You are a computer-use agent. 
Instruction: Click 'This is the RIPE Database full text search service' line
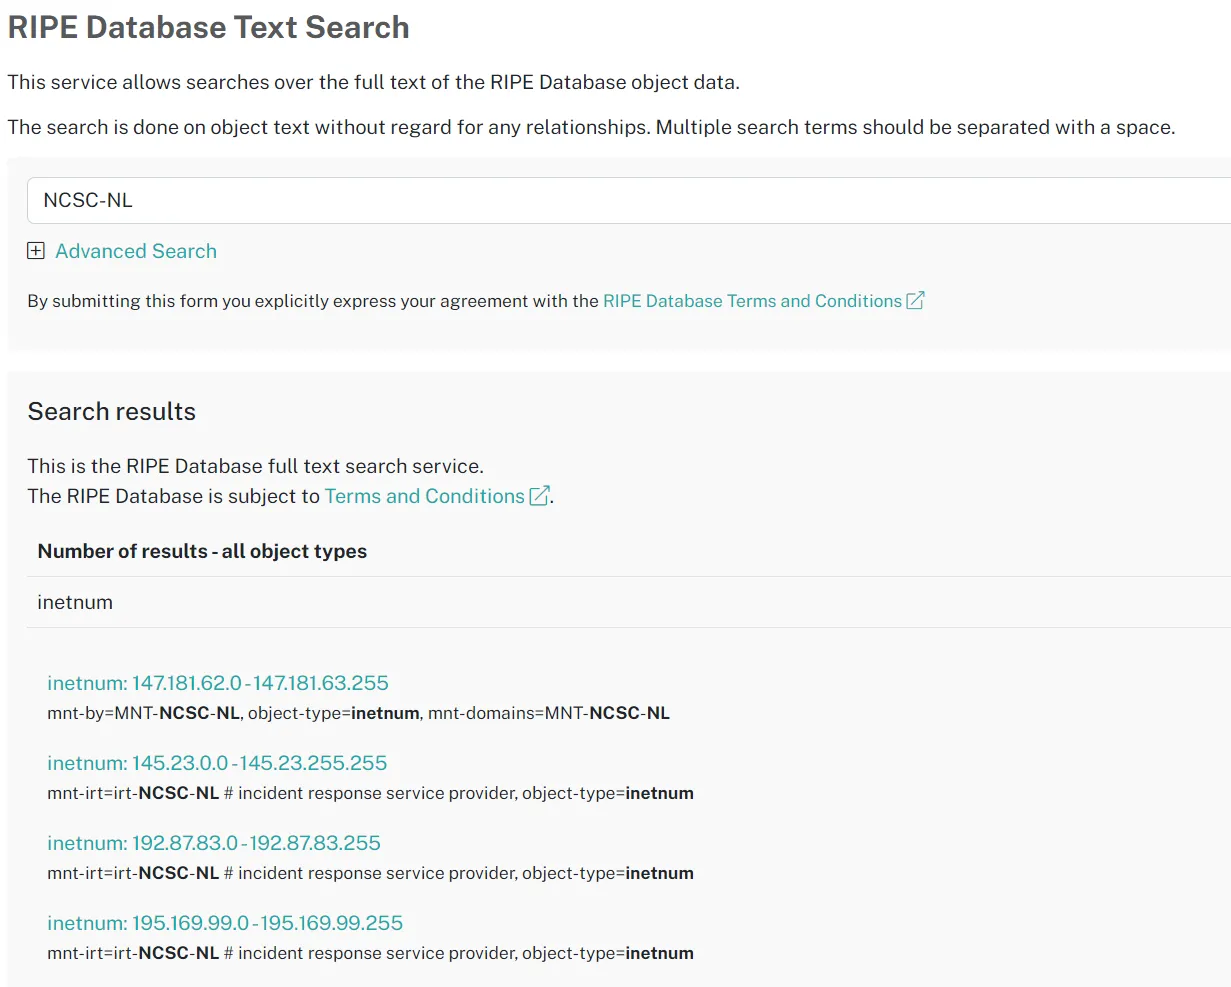256,466
